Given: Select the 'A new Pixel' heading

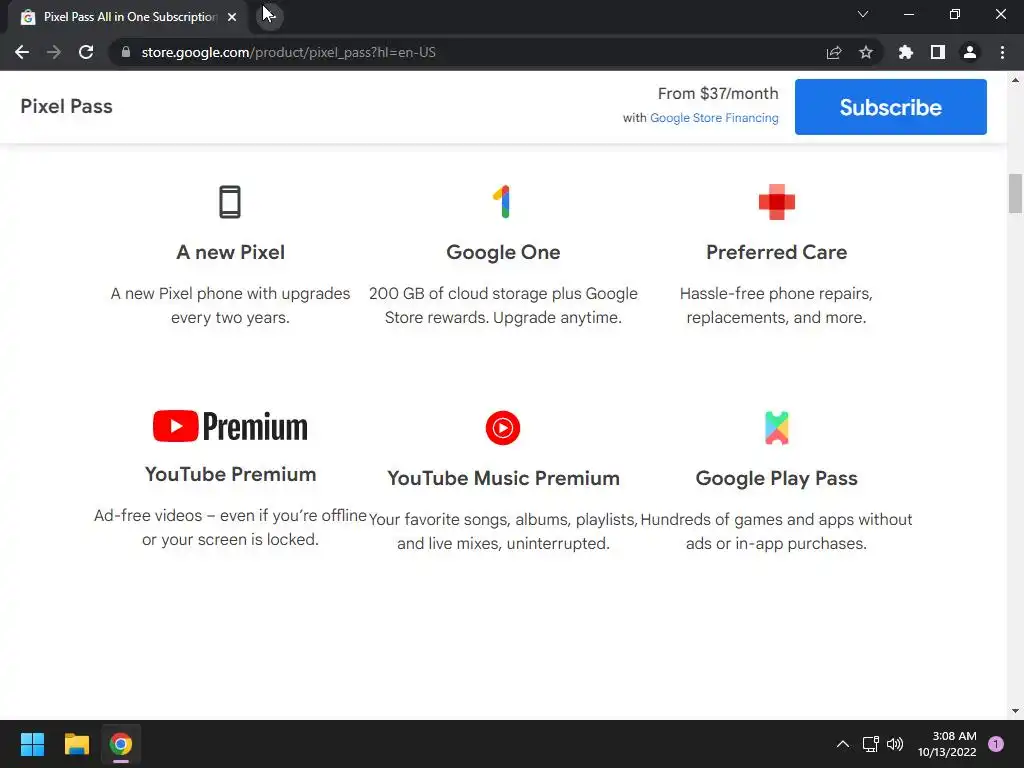Looking at the screenshot, I should (x=230, y=252).
